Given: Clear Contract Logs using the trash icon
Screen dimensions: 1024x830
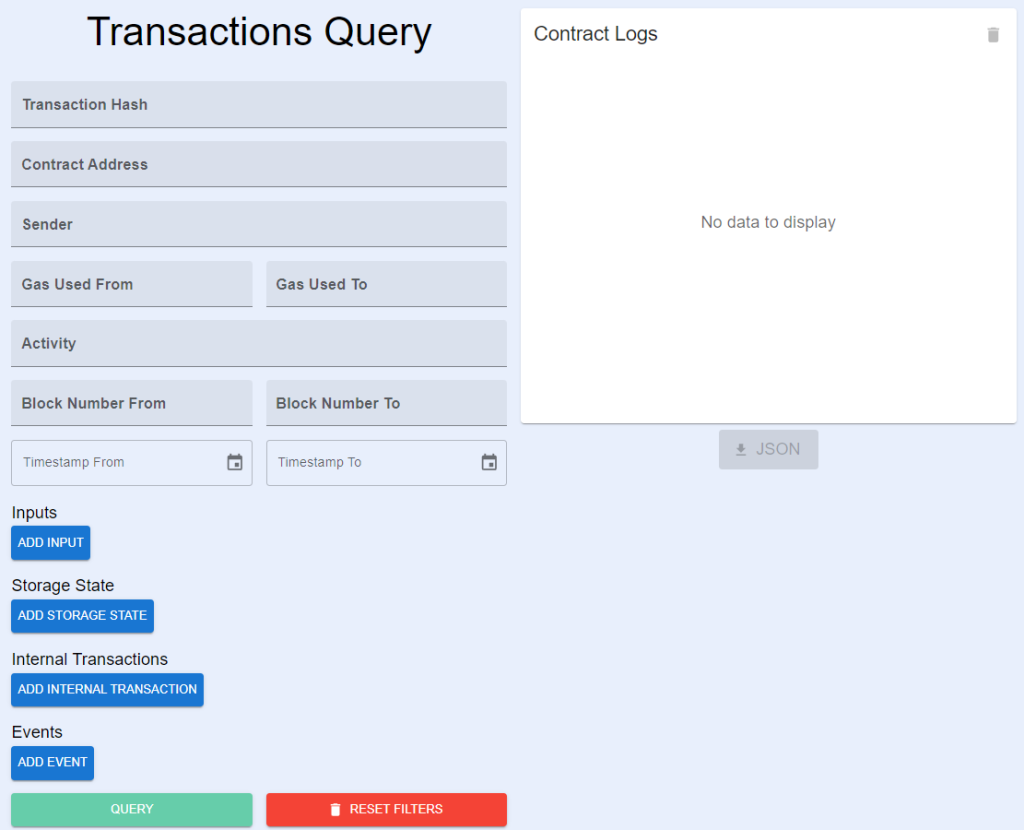Looking at the screenshot, I should click(x=993, y=34).
